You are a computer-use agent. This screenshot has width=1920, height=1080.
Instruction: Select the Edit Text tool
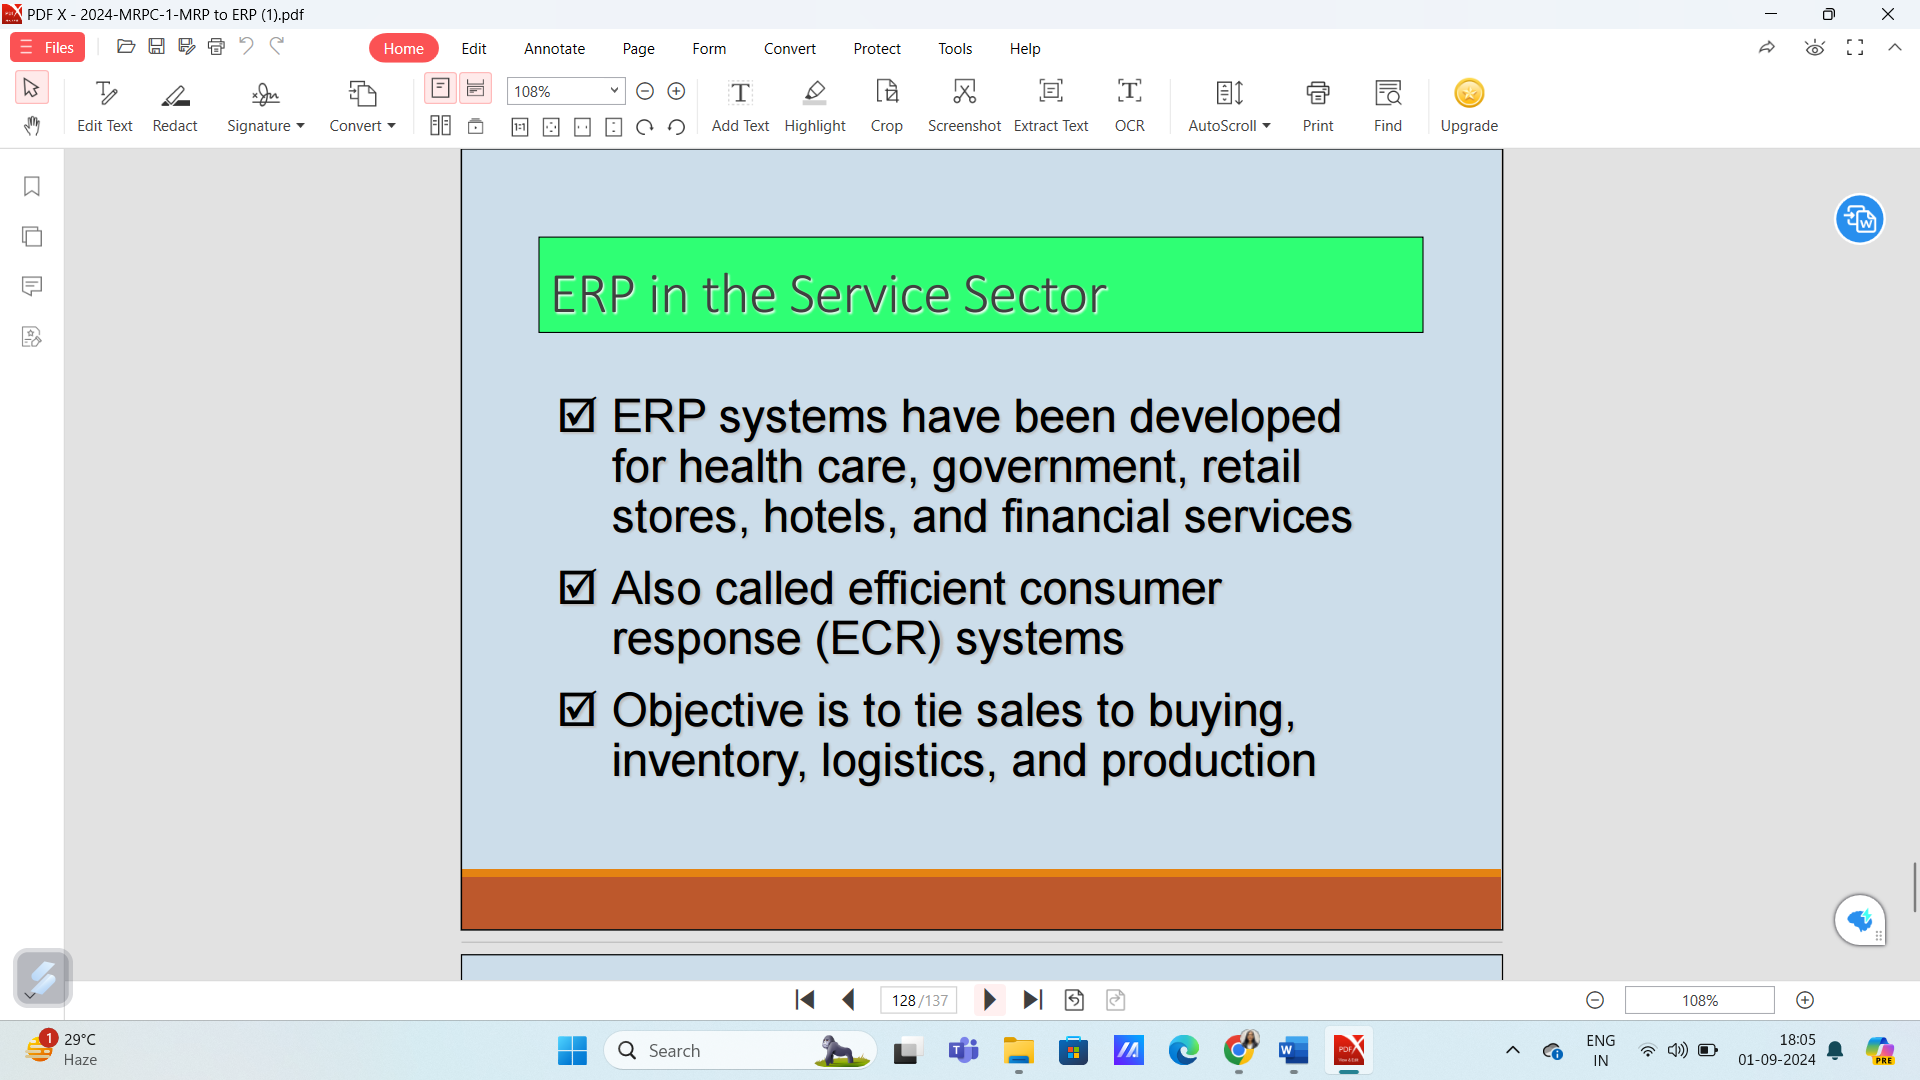(105, 106)
